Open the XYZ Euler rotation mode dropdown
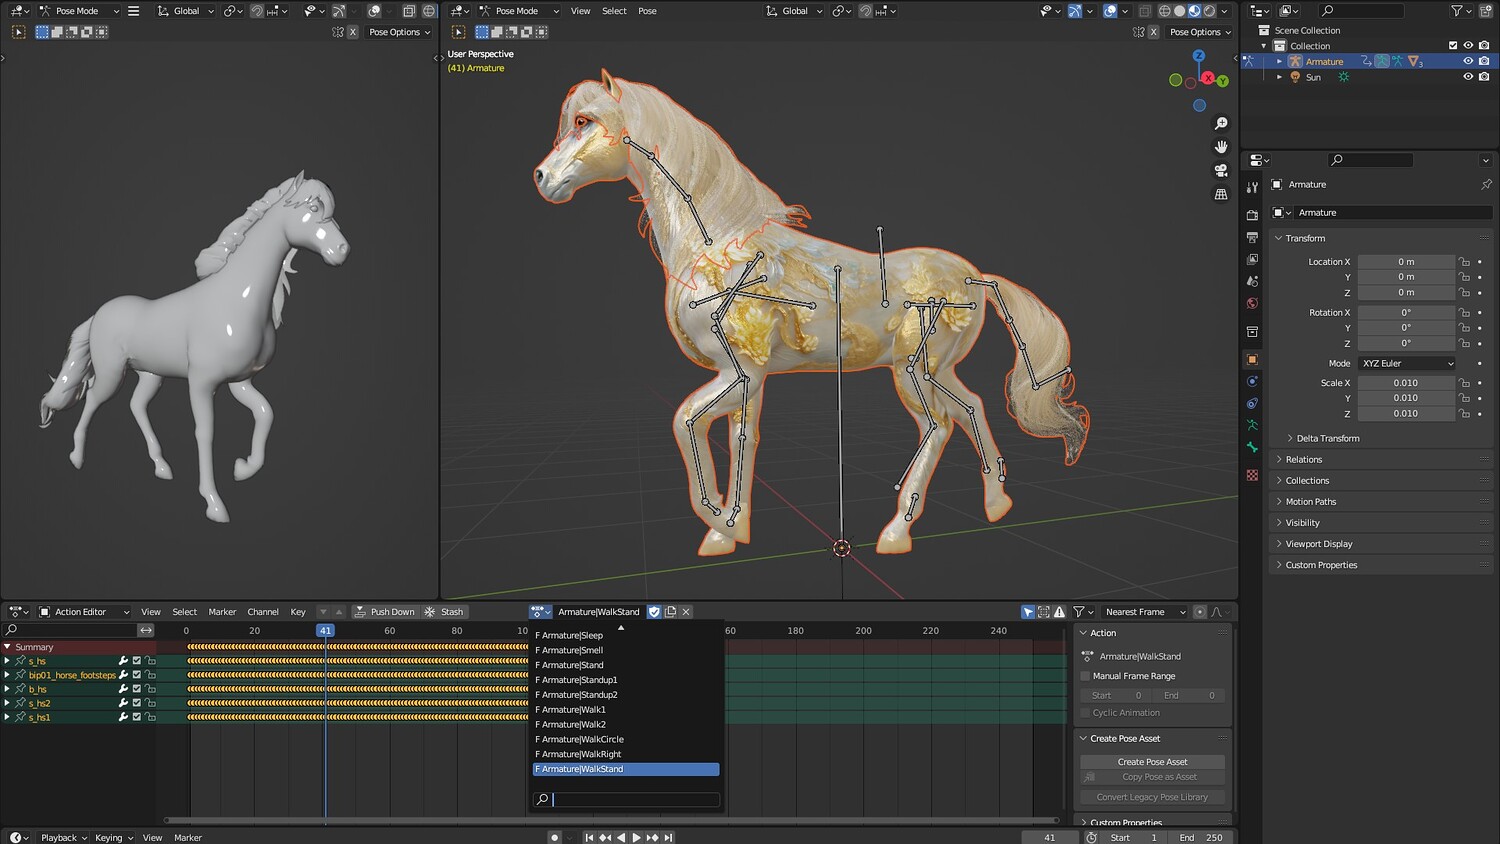1500x844 pixels. (1406, 363)
